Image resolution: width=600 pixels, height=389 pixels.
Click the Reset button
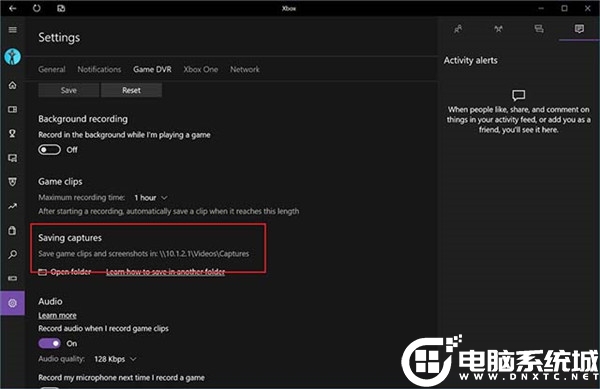131,90
